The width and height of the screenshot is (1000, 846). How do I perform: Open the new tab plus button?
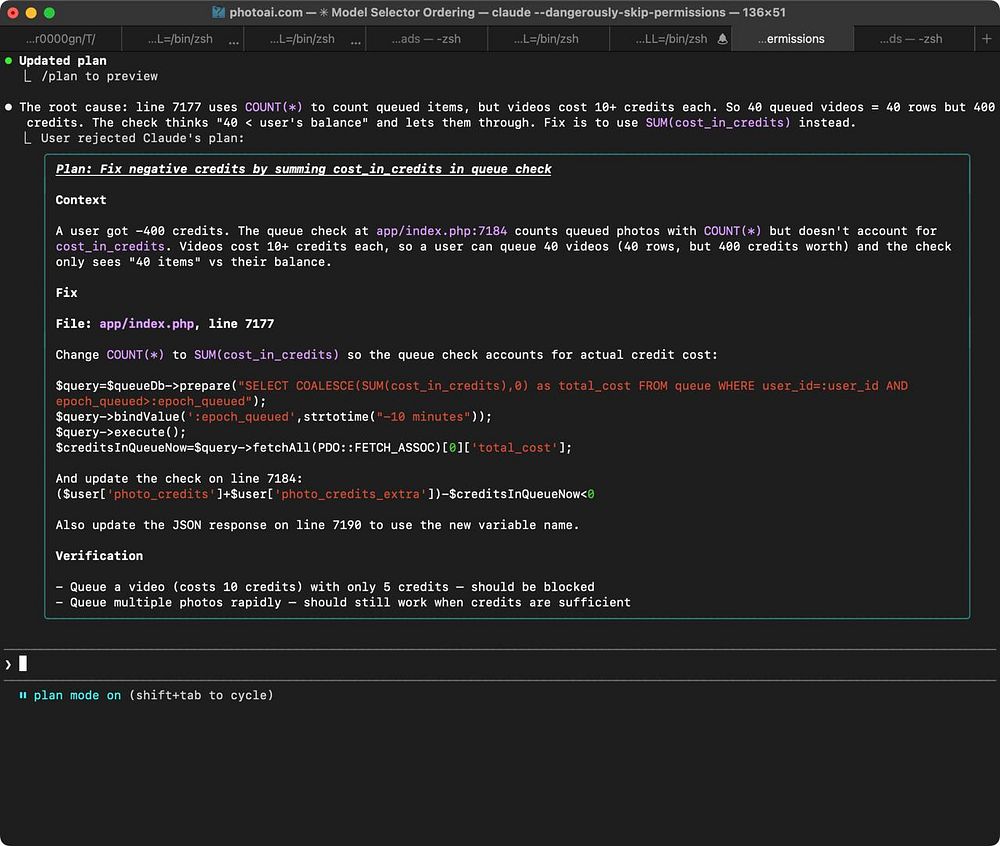[x=986, y=39]
